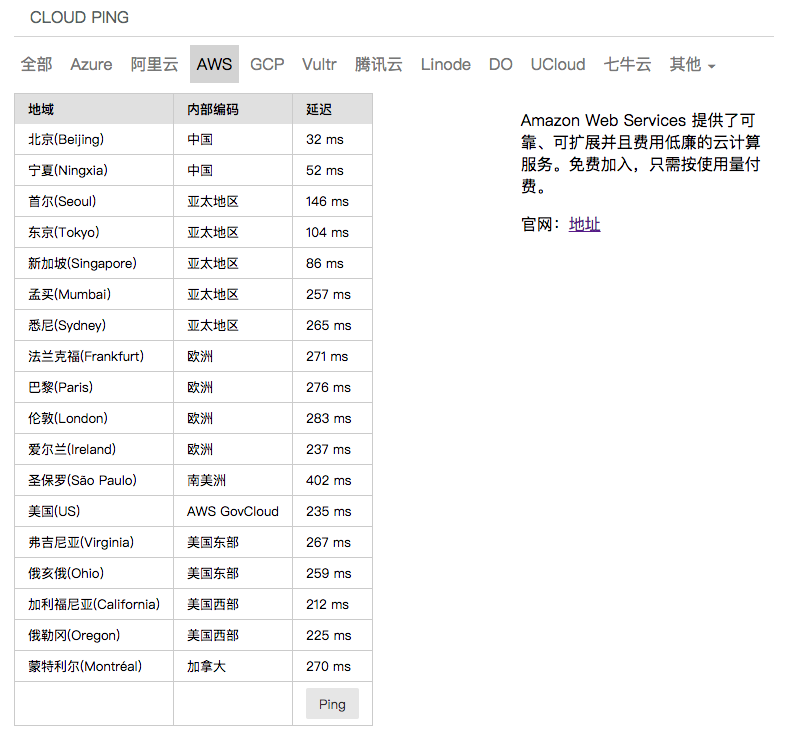
Task: Expand the 其他 dropdown menu
Action: click(x=692, y=64)
